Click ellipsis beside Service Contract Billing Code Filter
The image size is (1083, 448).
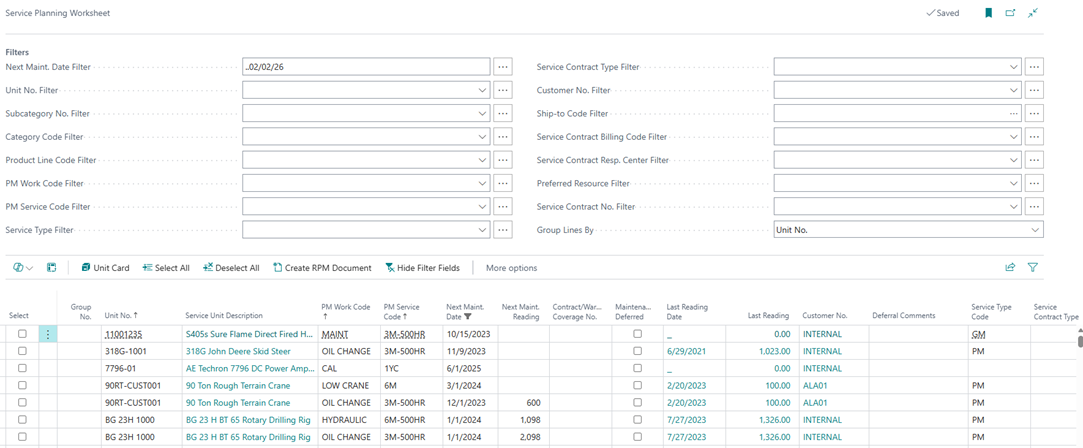(1034, 137)
